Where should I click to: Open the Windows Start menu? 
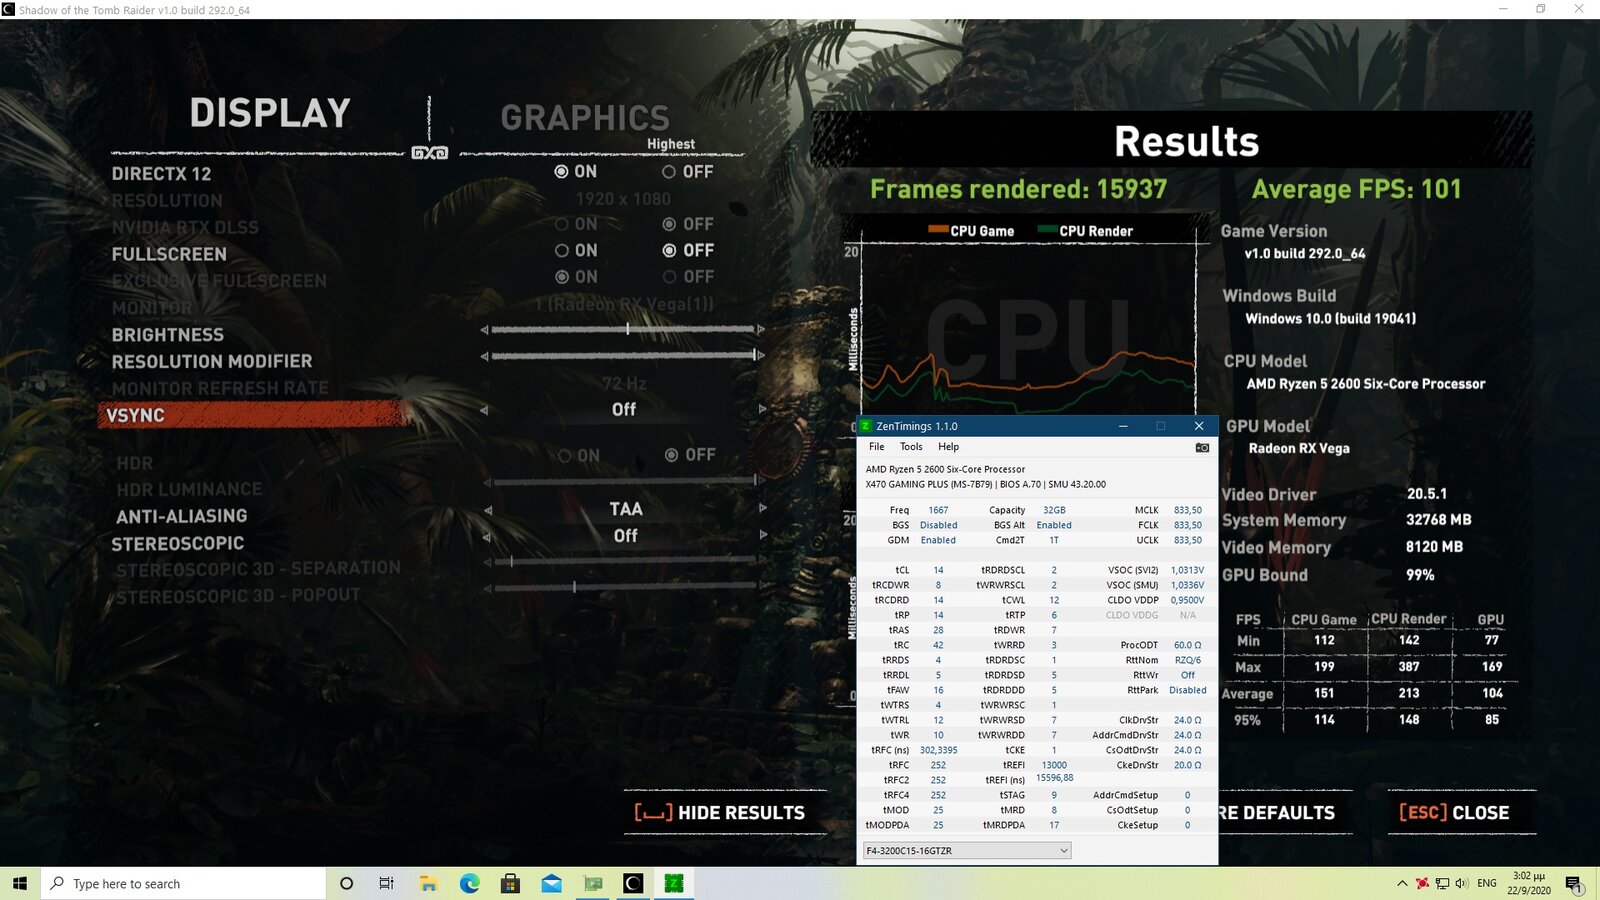click(20, 883)
